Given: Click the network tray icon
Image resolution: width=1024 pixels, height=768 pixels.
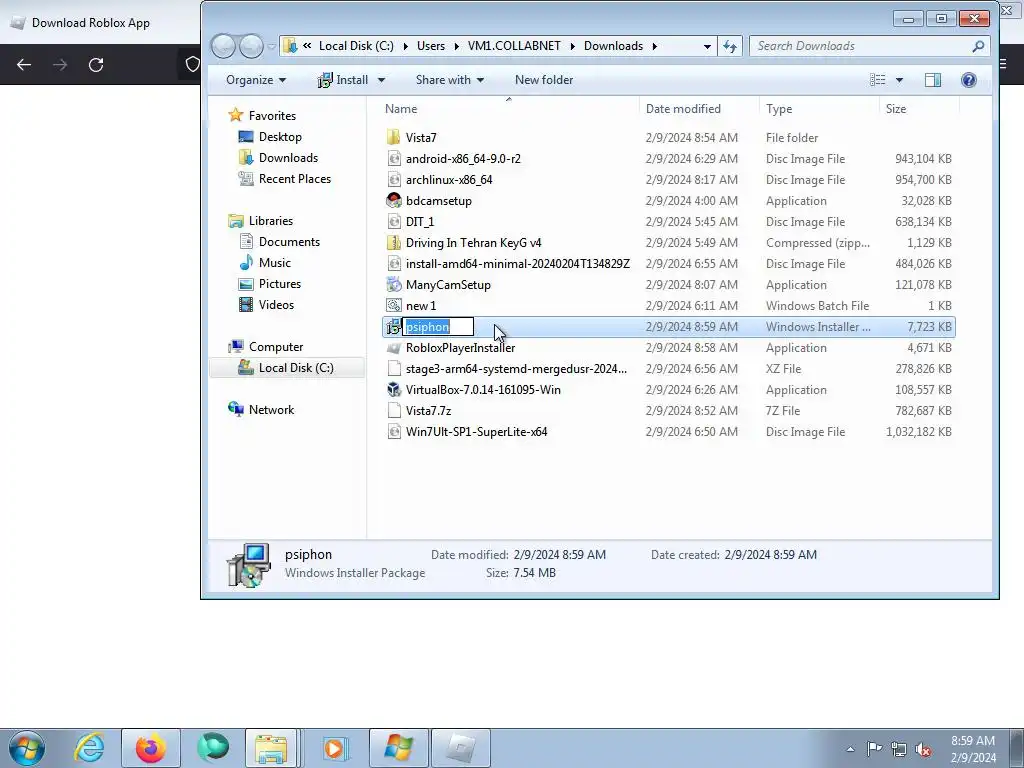Looking at the screenshot, I should [x=899, y=749].
